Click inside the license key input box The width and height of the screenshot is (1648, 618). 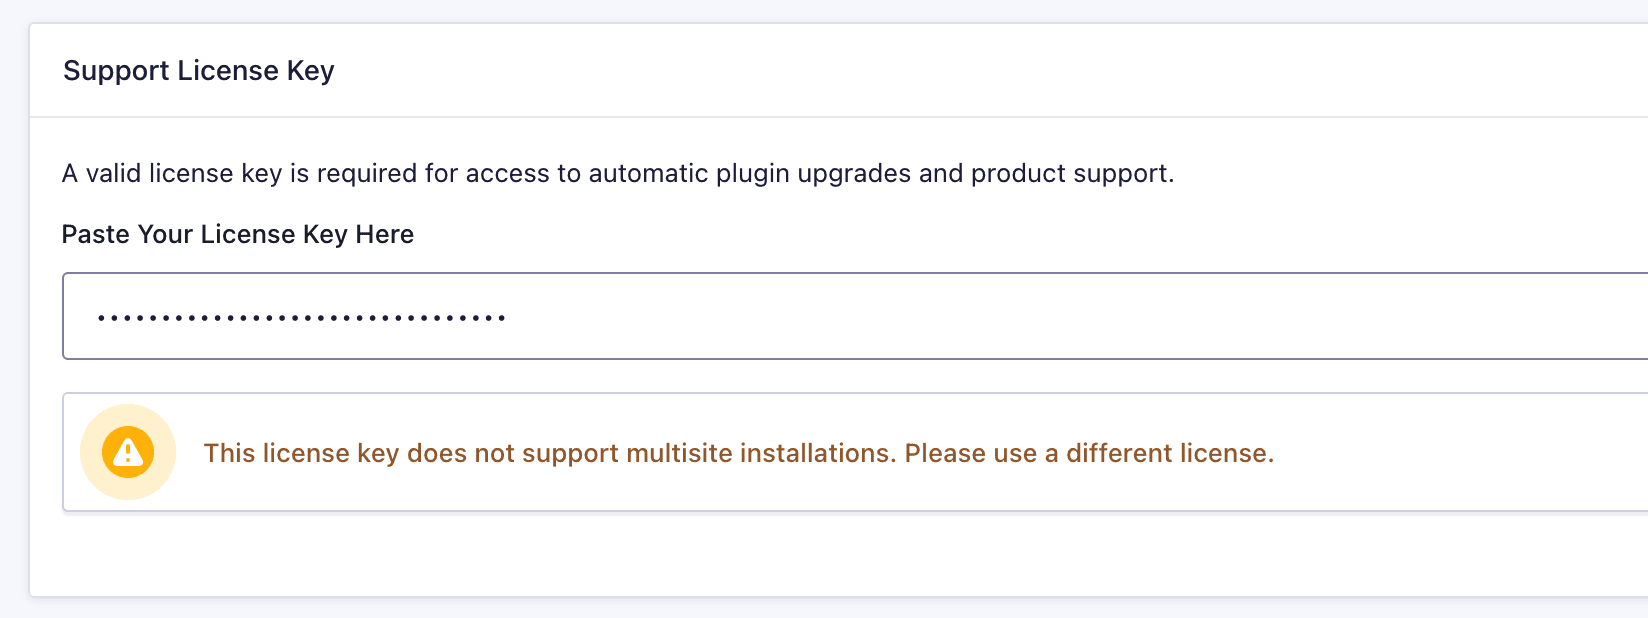point(700,315)
